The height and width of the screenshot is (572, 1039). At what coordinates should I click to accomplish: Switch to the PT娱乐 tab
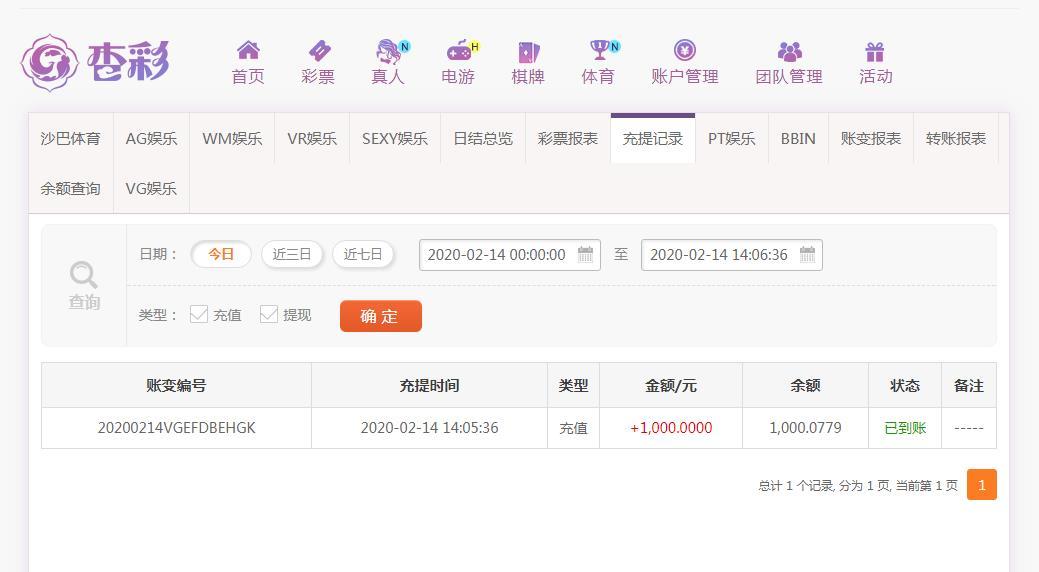pyautogui.click(x=732, y=139)
